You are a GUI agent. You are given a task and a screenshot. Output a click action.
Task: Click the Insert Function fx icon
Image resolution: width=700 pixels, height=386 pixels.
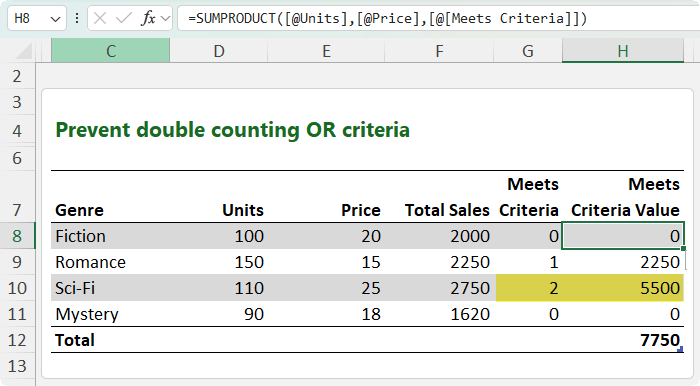pyautogui.click(x=148, y=18)
